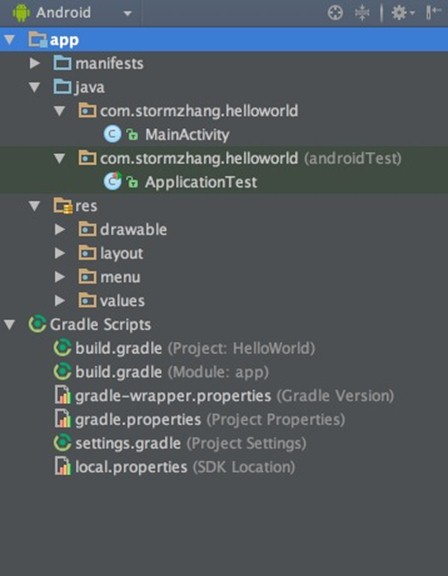Click the manifests folder icon
Image resolution: width=448 pixels, height=576 pixels.
pyautogui.click(x=62, y=63)
